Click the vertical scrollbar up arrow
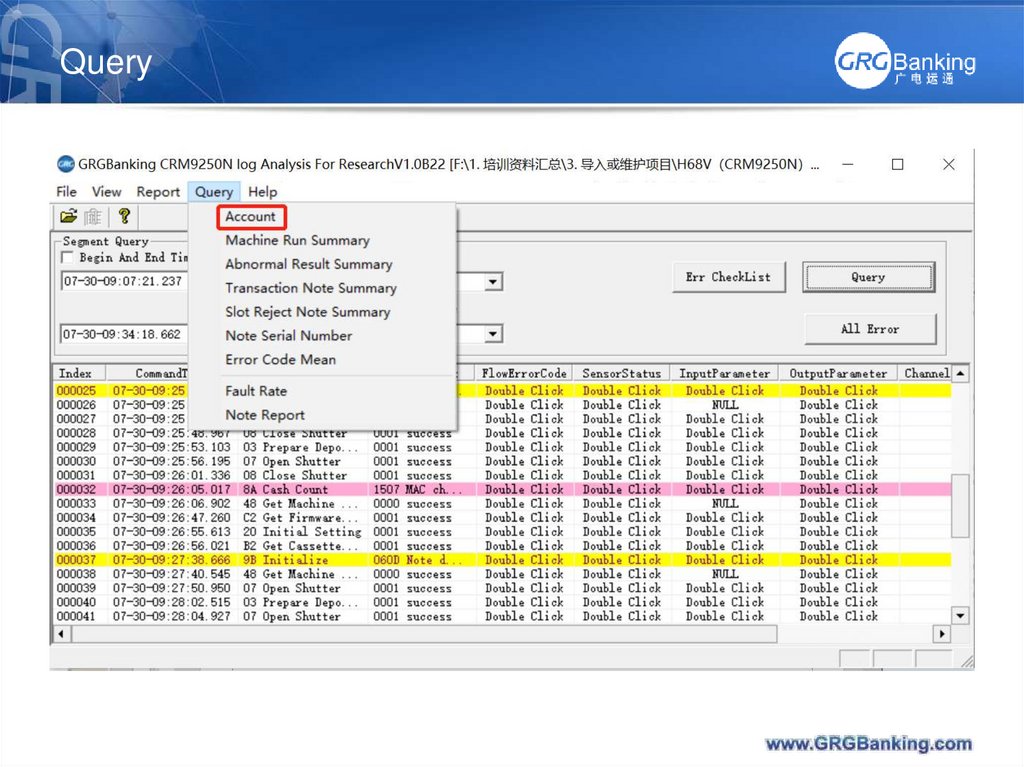Viewport: 1024px width, 767px height. [x=960, y=374]
